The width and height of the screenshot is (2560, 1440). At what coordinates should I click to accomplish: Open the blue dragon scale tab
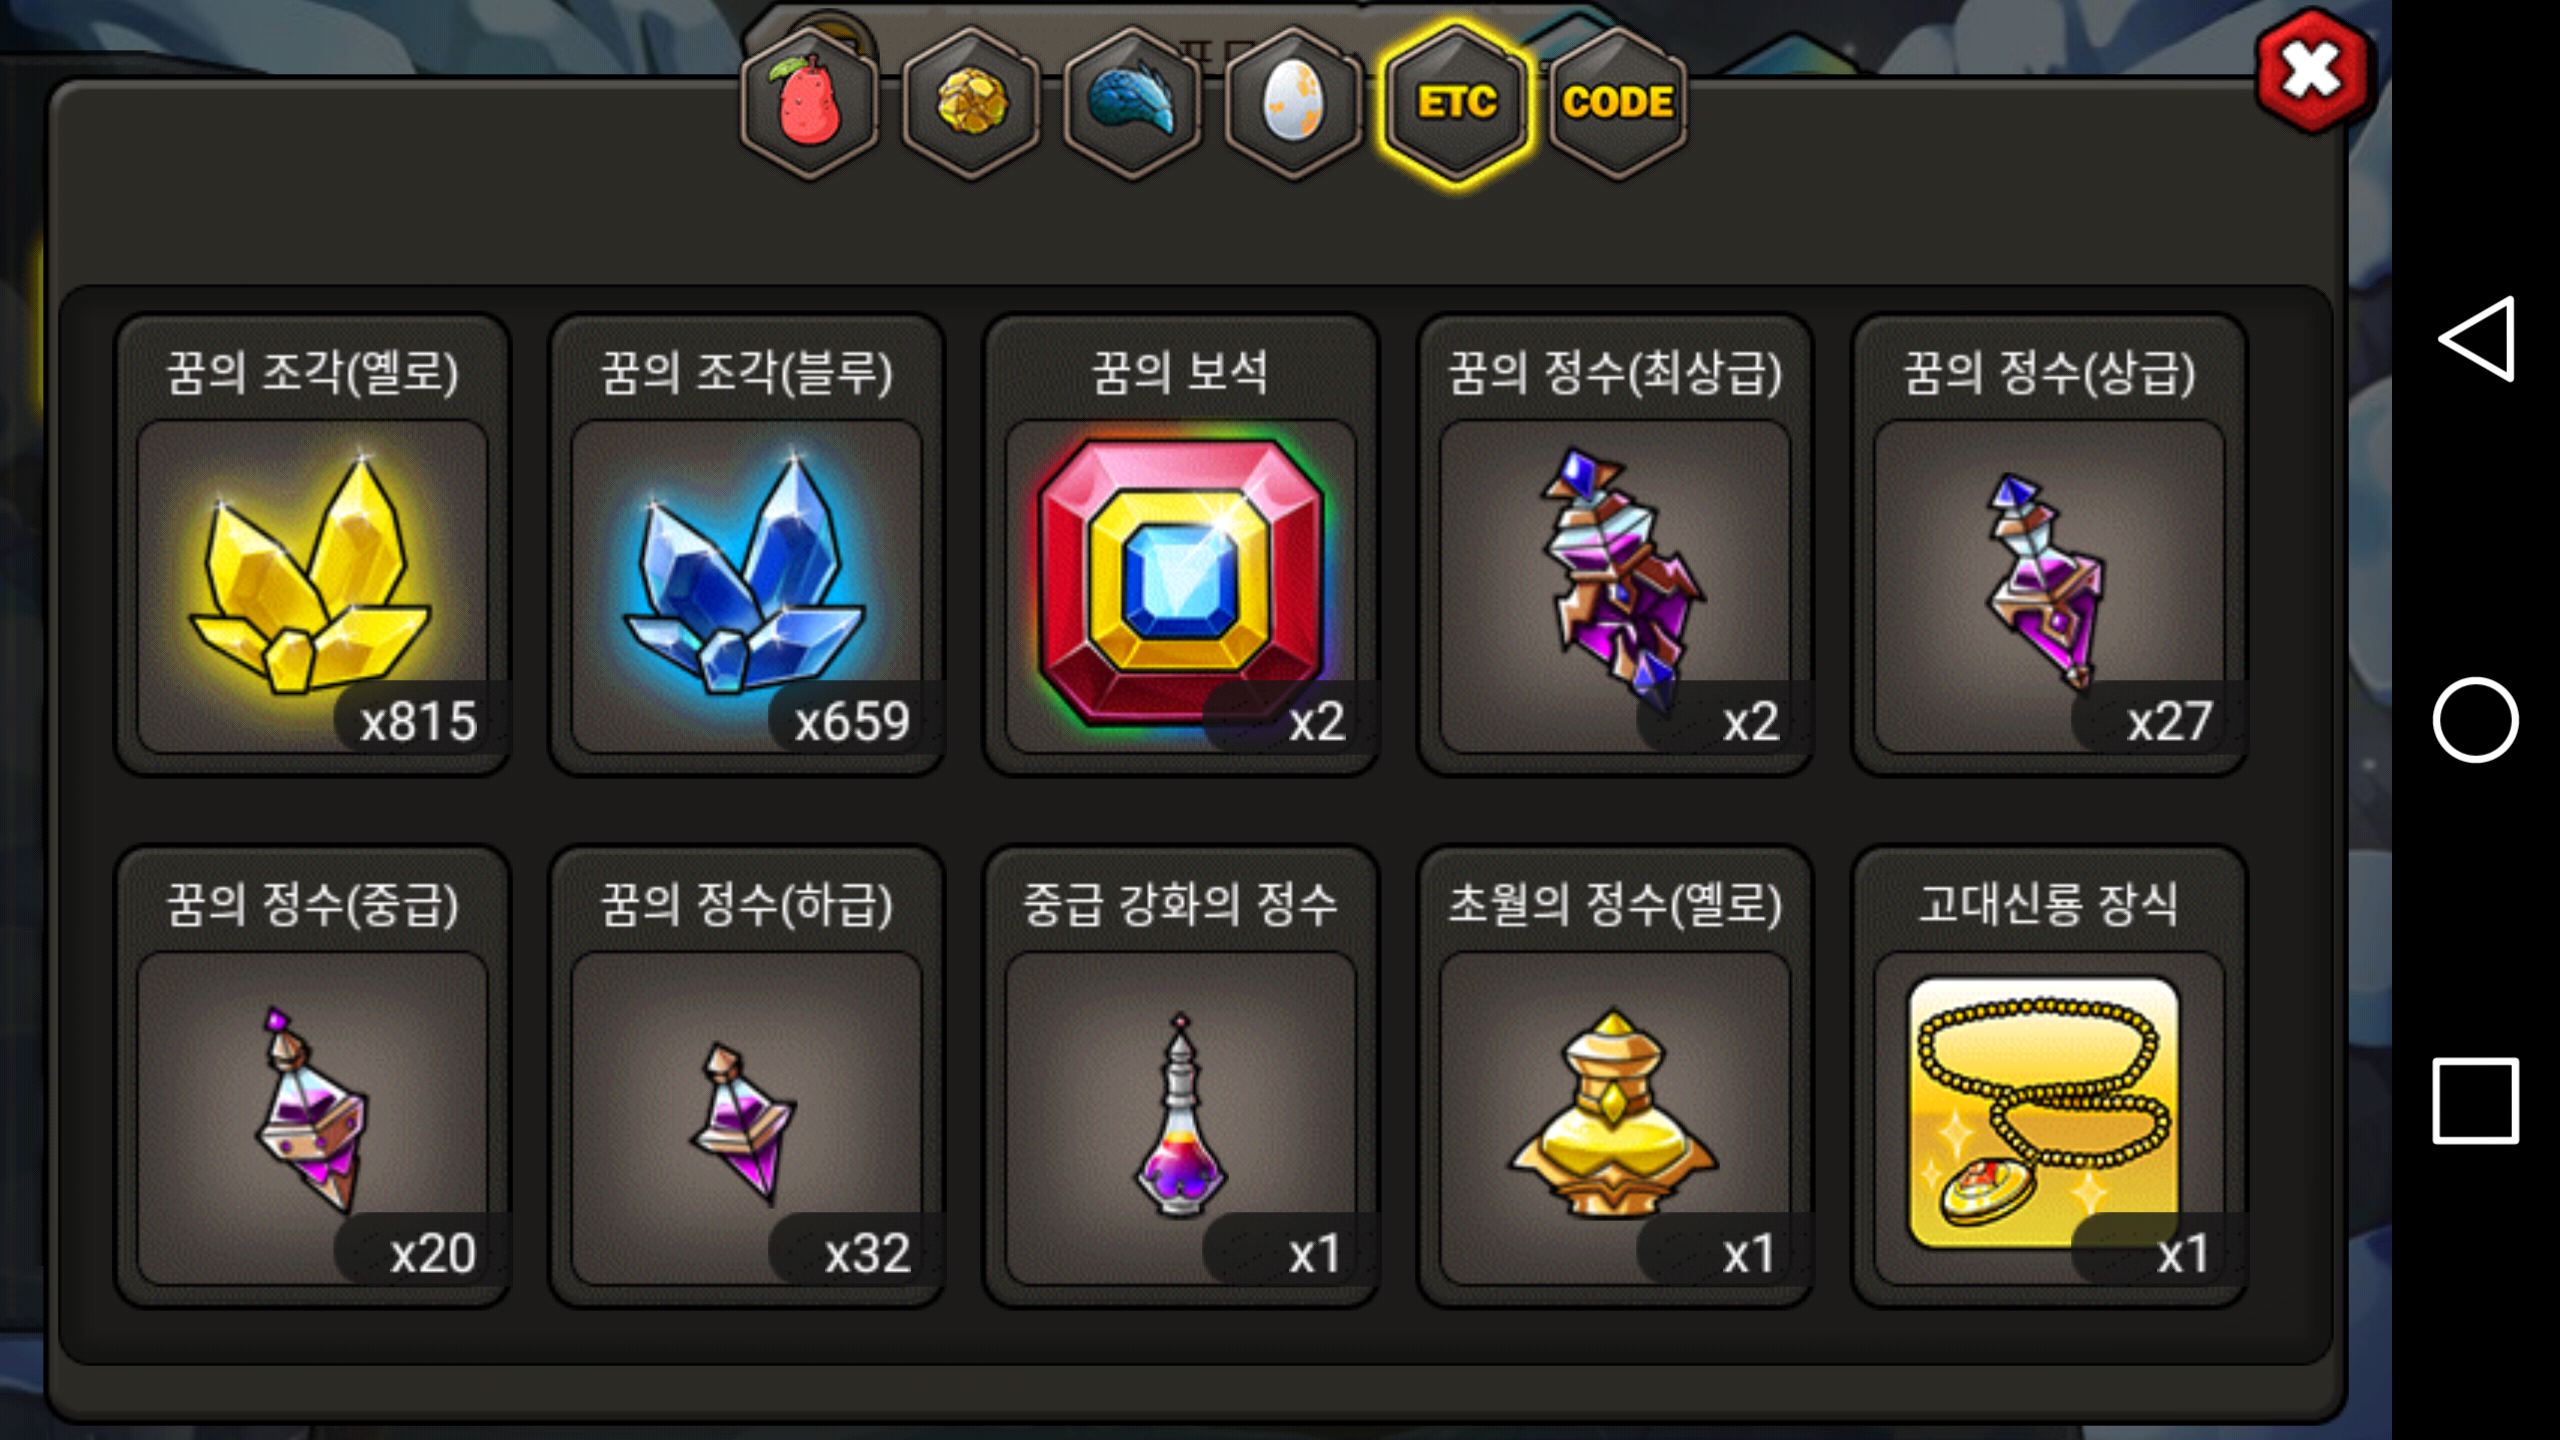[x=1133, y=102]
